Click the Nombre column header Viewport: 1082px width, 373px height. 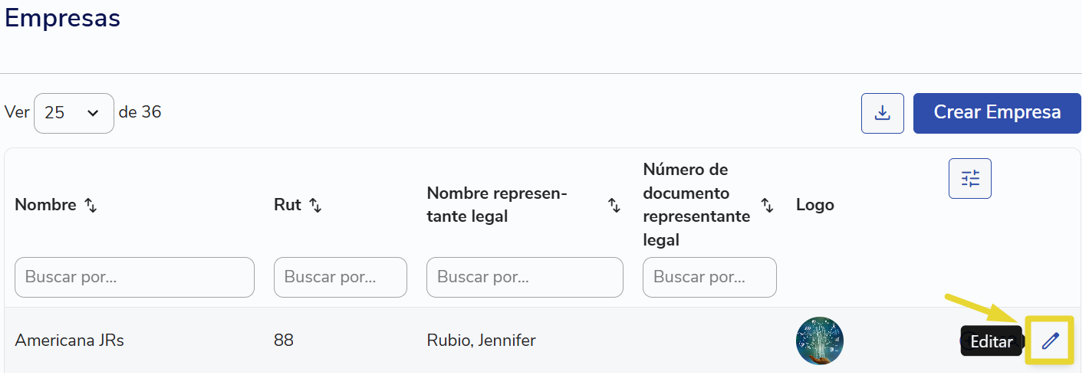click(46, 205)
